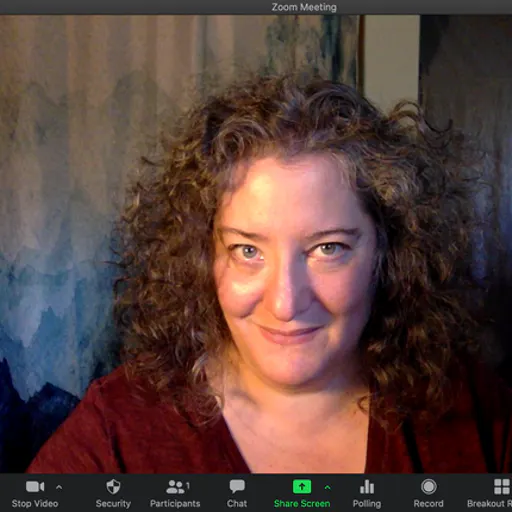This screenshot has width=512, height=512.
Task: Select the Participants text label
Action: 175,503
